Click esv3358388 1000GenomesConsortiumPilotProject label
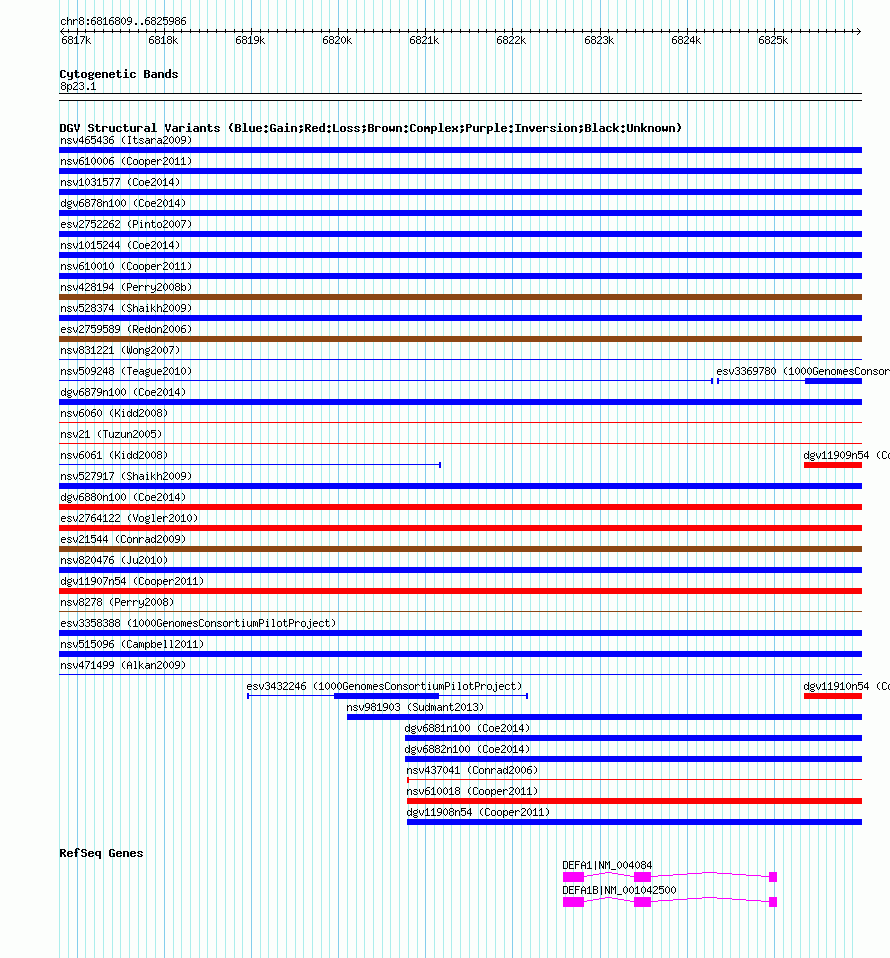Image resolution: width=890 pixels, height=958 pixels. tap(198, 623)
